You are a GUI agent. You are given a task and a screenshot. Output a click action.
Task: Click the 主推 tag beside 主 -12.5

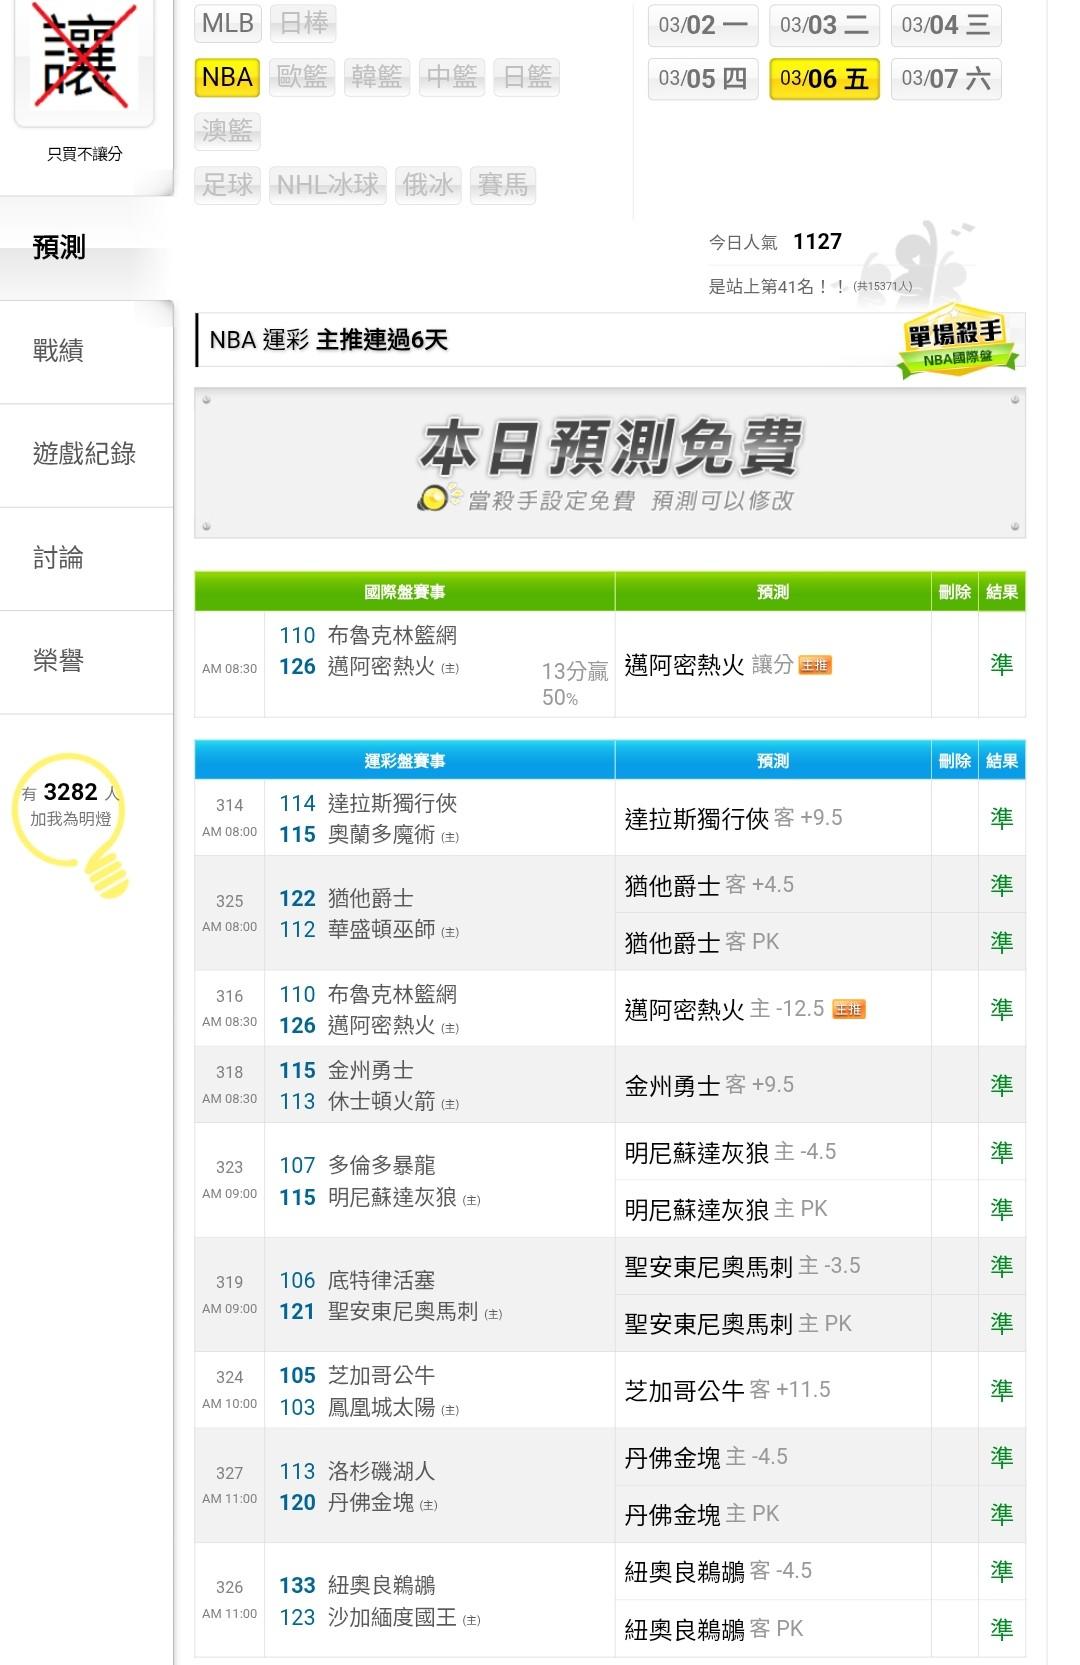(x=848, y=1010)
